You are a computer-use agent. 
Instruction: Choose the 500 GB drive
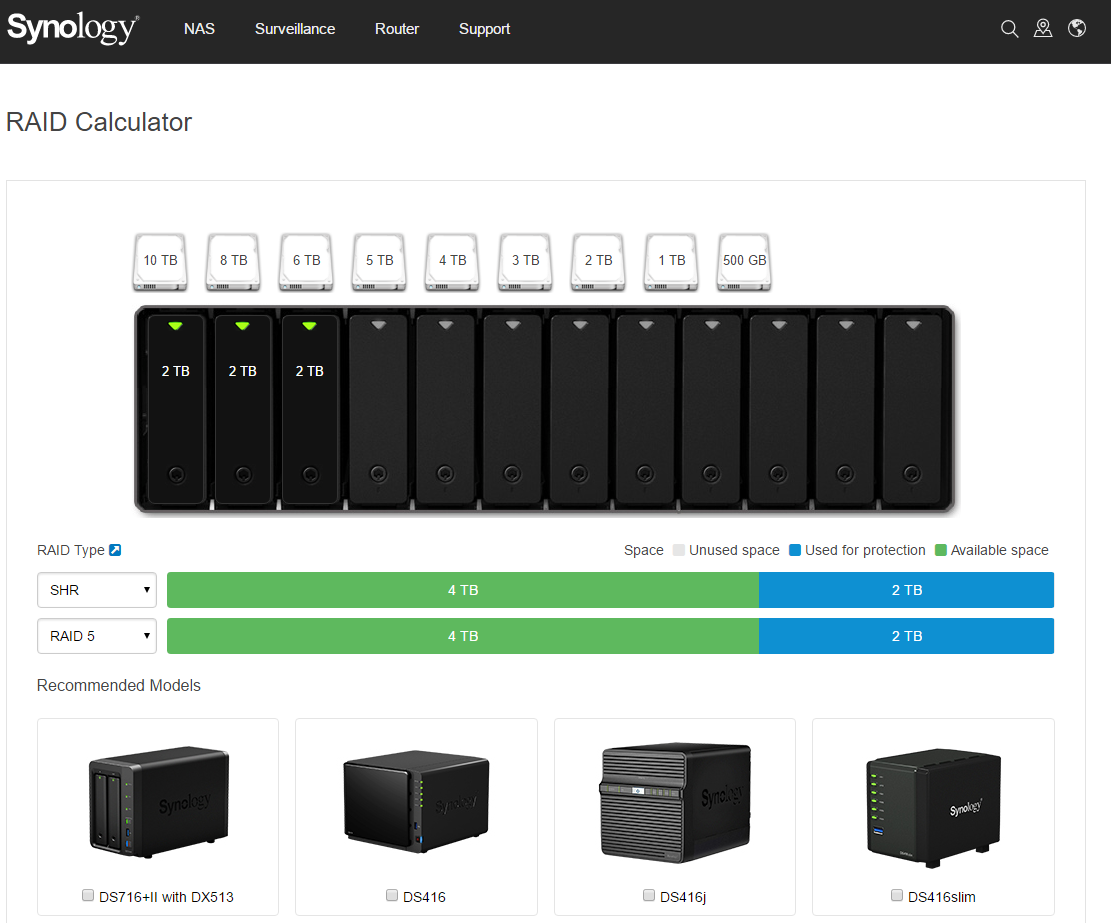point(743,261)
